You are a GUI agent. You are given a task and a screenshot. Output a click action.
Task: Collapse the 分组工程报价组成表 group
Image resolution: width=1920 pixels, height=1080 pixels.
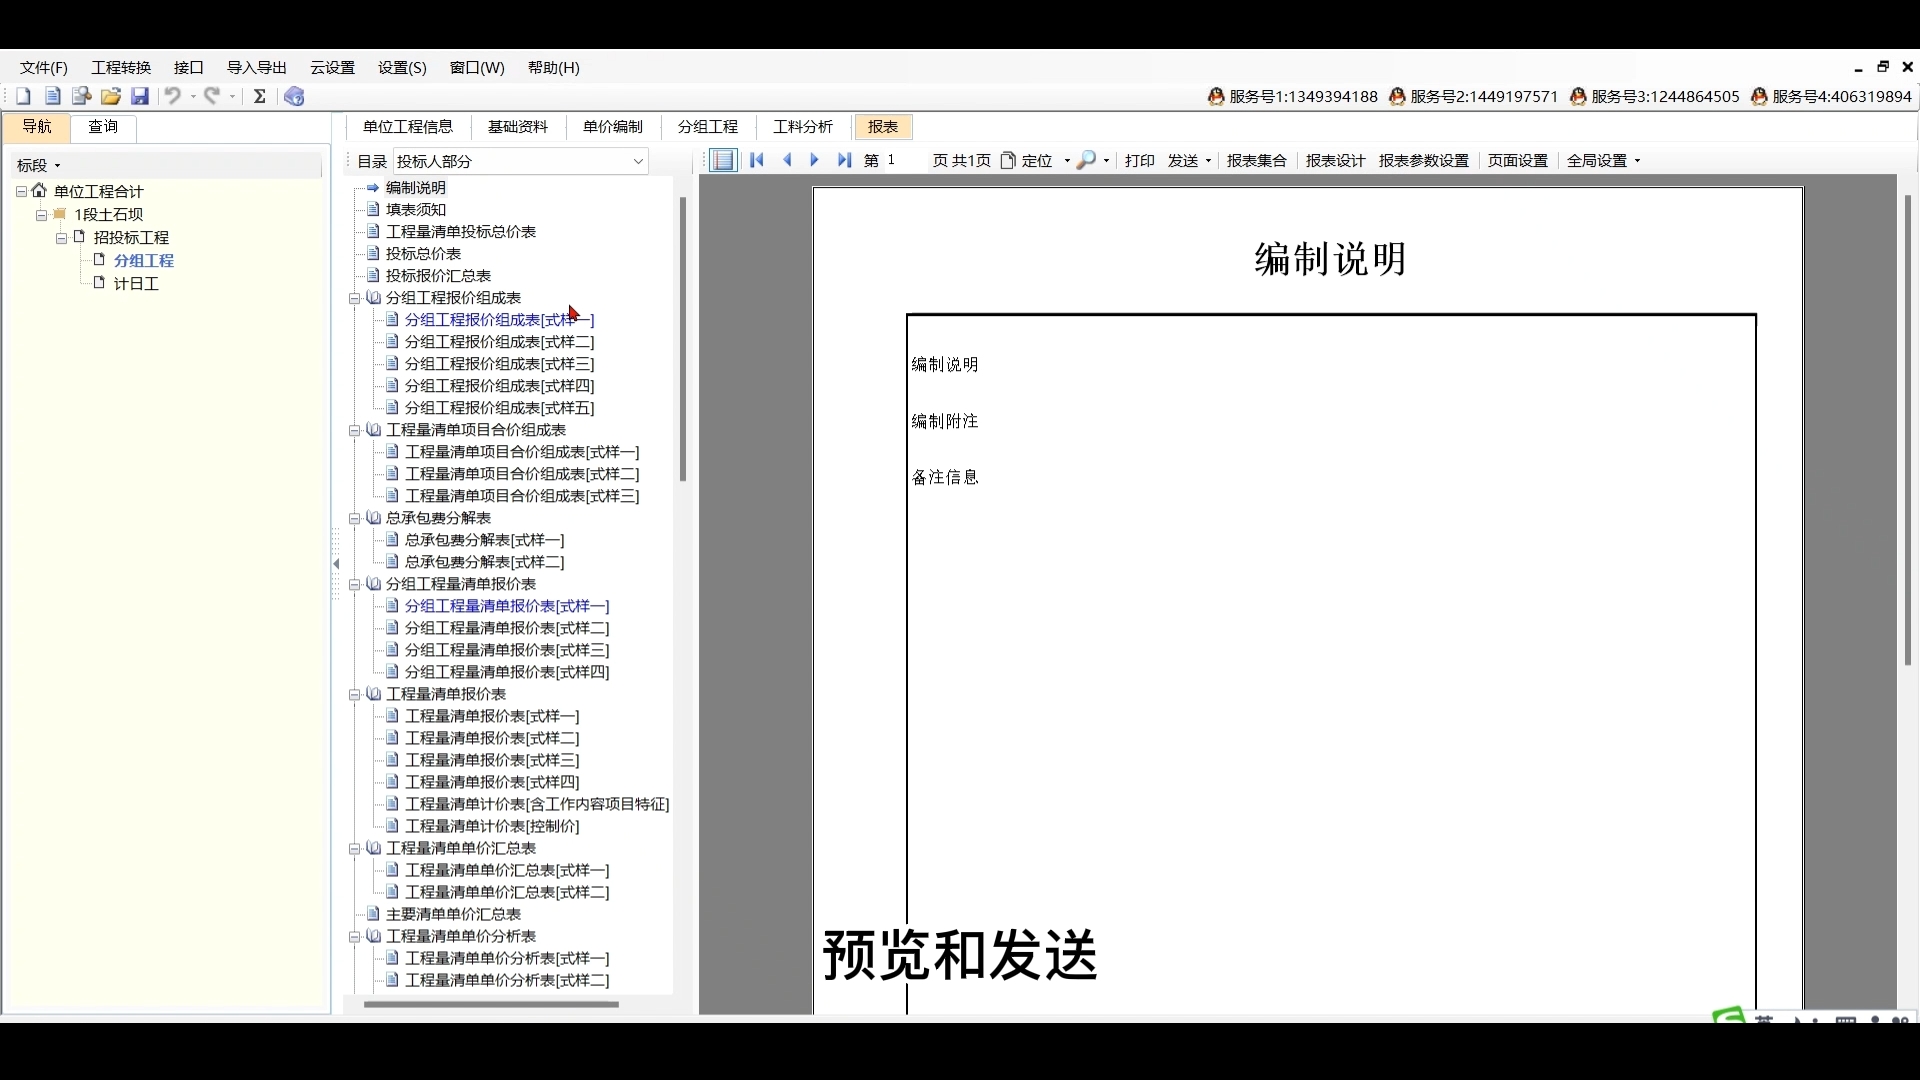(354, 298)
